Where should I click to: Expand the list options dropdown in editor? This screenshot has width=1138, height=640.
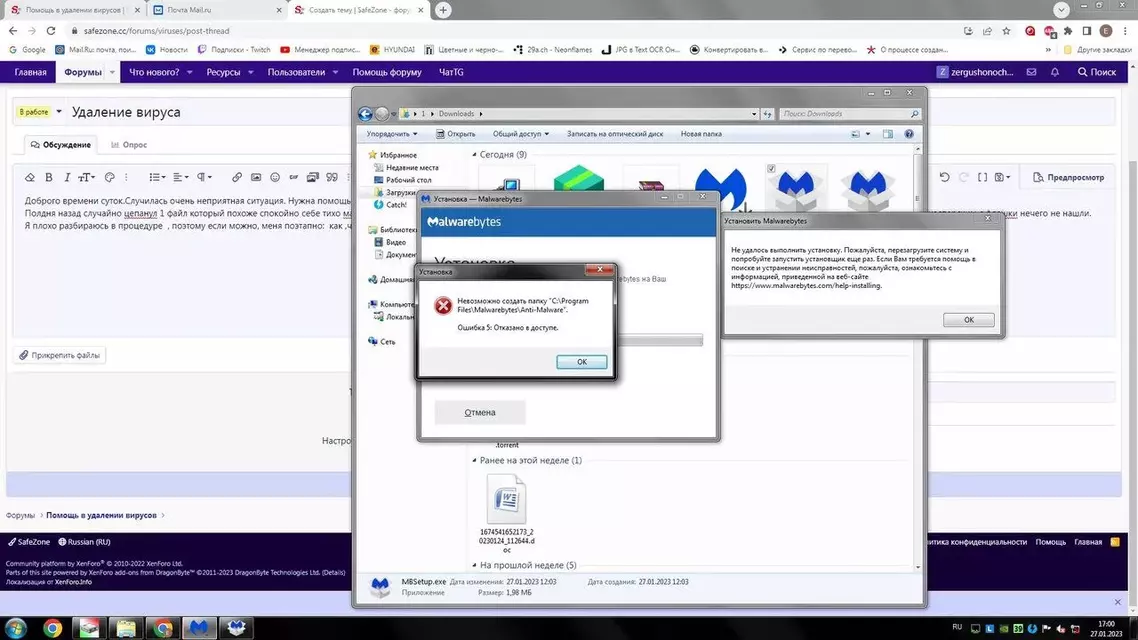click(157, 177)
